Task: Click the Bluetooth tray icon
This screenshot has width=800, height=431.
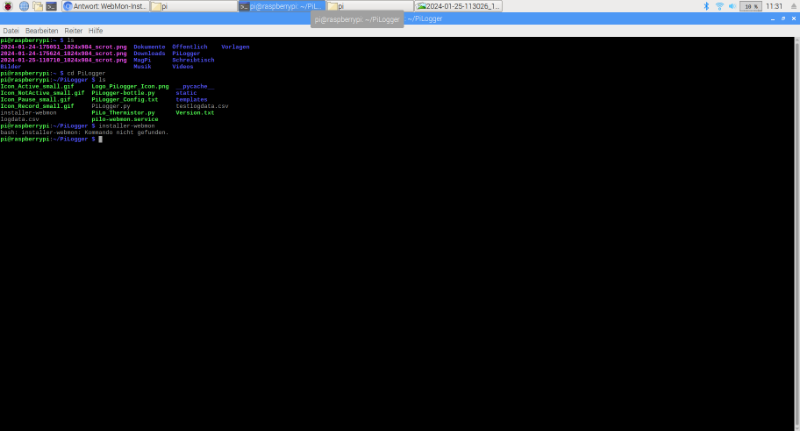Action: 705,6
